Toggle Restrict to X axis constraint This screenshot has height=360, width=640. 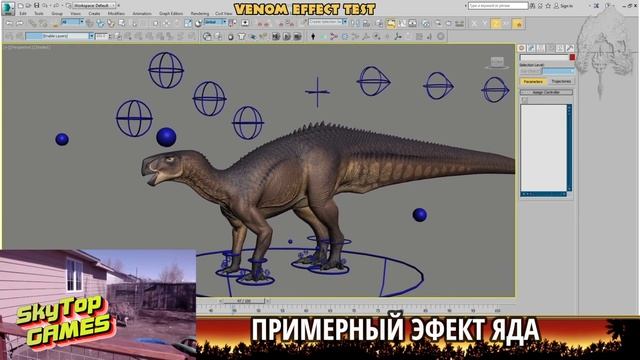pyautogui.click(x=474, y=24)
